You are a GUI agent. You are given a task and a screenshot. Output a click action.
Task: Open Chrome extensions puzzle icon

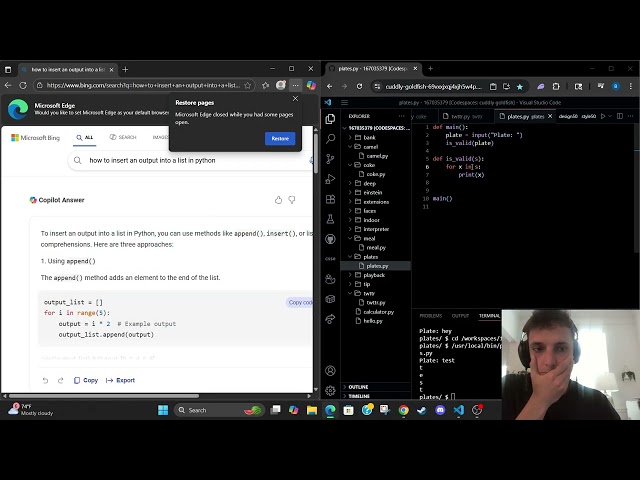coord(556,87)
